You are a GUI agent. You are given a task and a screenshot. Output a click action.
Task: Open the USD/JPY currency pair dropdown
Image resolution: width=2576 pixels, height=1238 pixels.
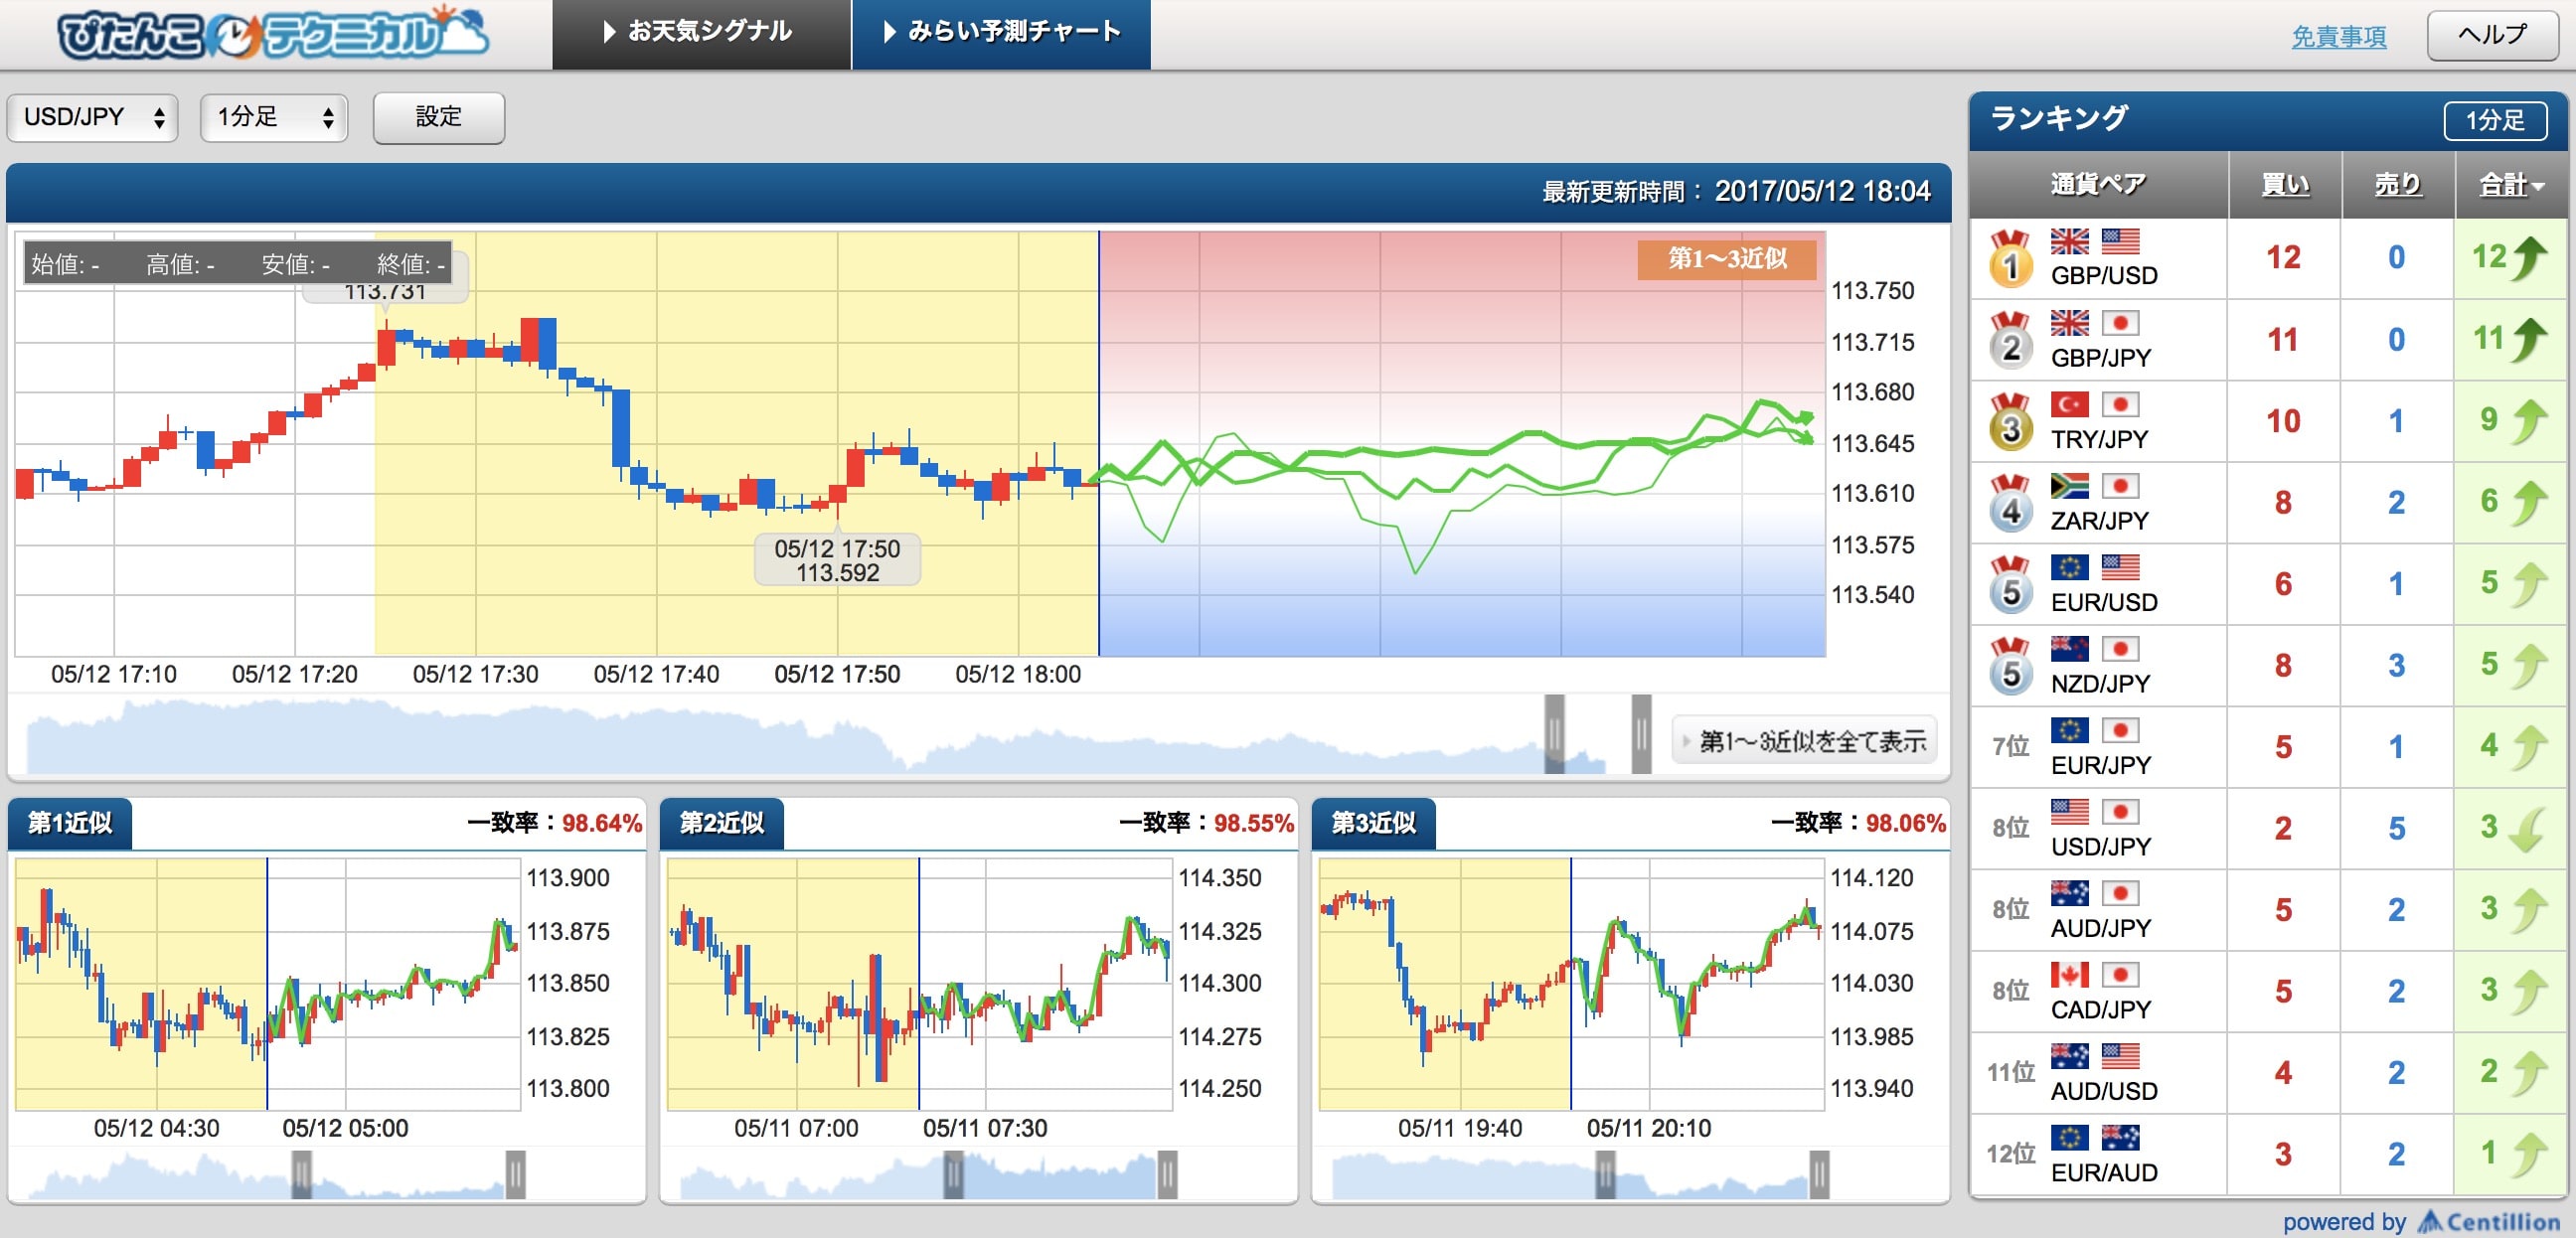pos(93,118)
